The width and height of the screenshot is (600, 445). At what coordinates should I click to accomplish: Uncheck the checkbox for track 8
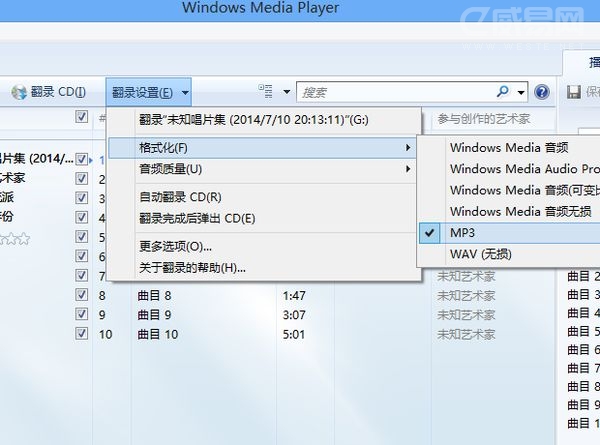pyautogui.click(x=82, y=295)
